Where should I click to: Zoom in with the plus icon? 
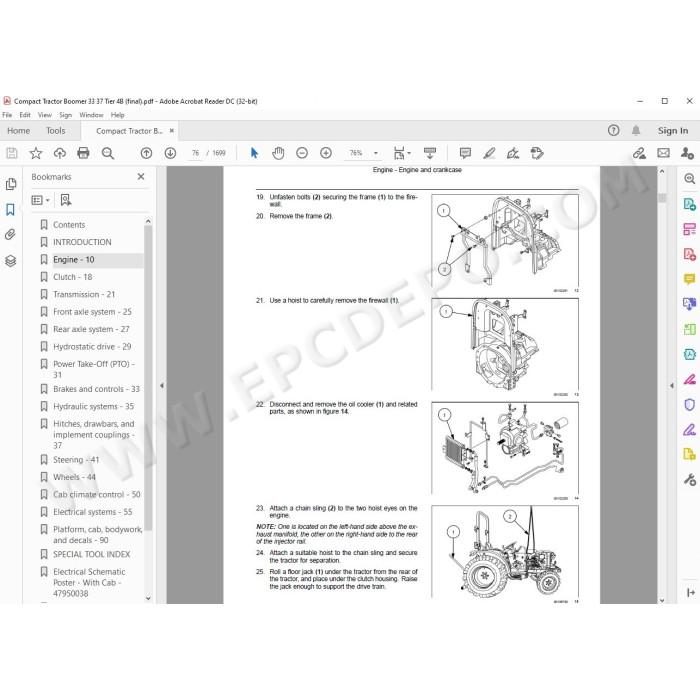point(326,153)
